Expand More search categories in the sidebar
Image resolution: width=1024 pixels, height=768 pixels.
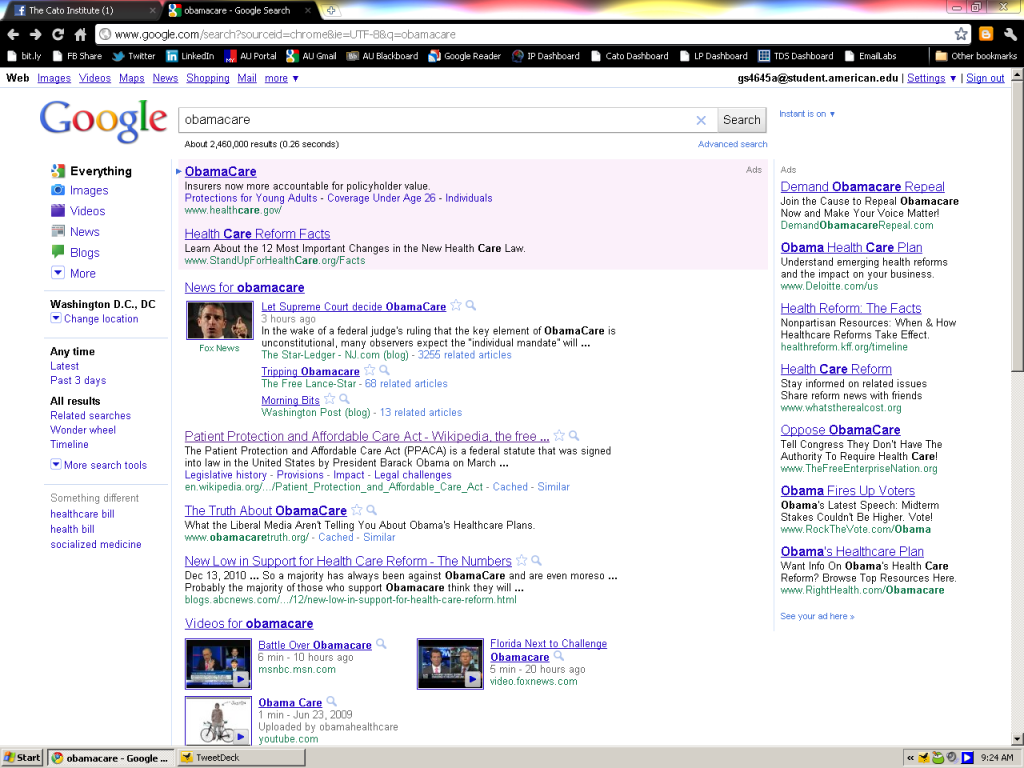click(x=74, y=273)
